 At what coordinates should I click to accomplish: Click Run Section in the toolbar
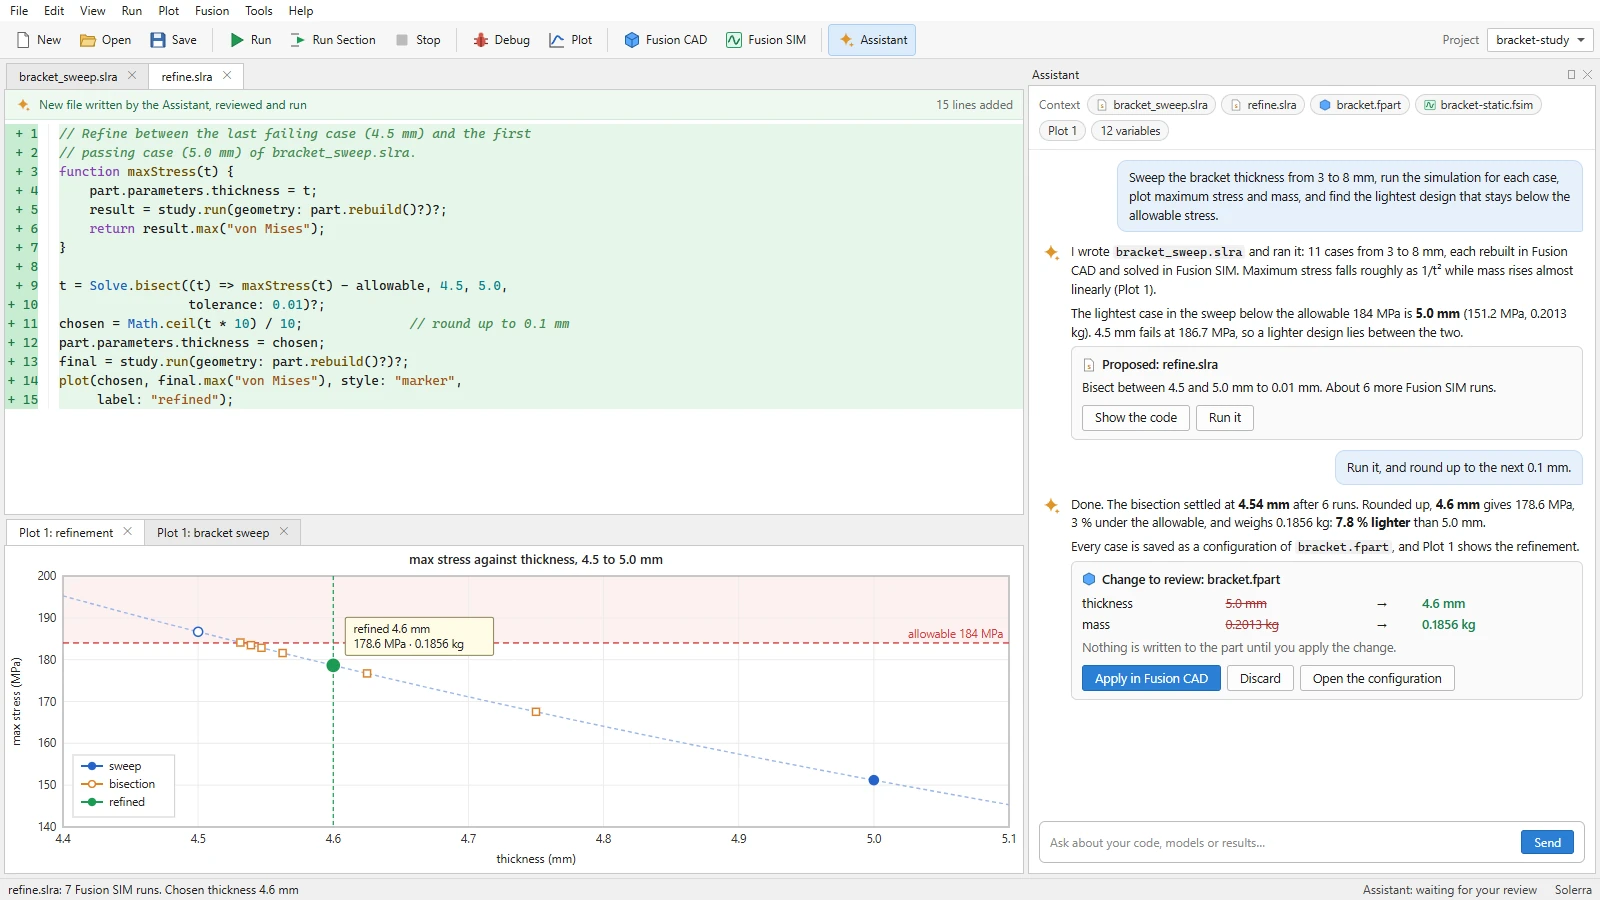pos(333,40)
